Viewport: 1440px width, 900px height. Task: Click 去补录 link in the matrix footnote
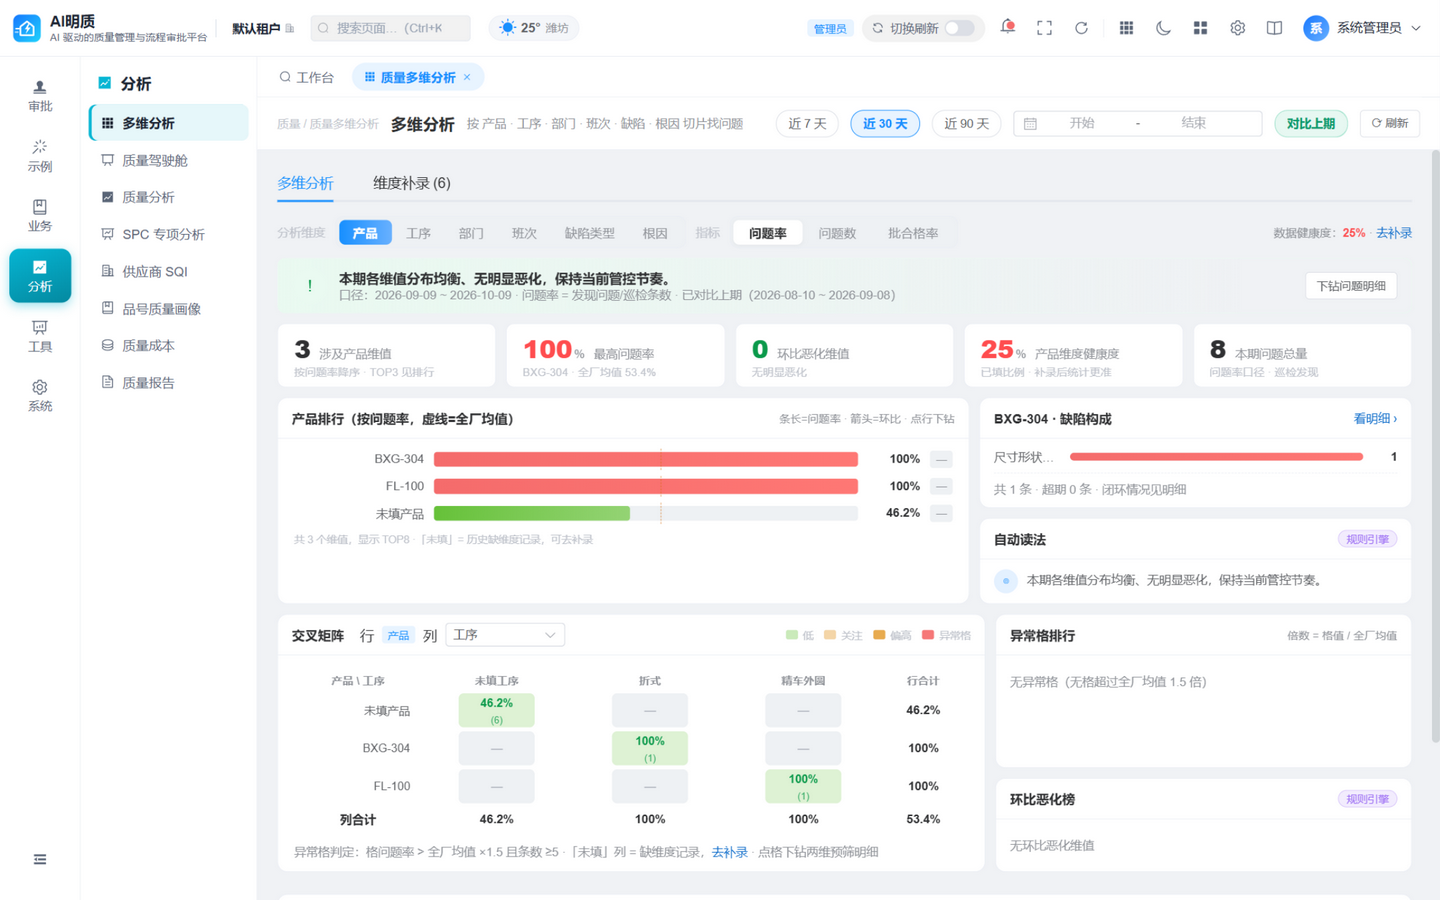[x=729, y=852]
